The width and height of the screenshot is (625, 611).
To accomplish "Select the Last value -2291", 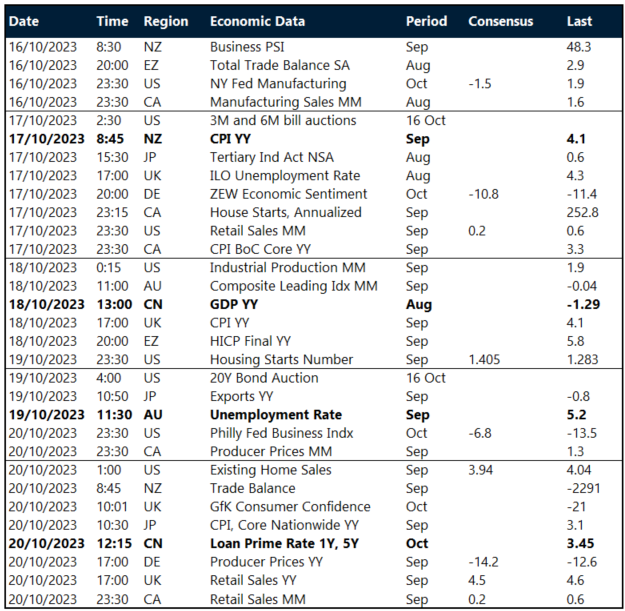I will point(583,488).
